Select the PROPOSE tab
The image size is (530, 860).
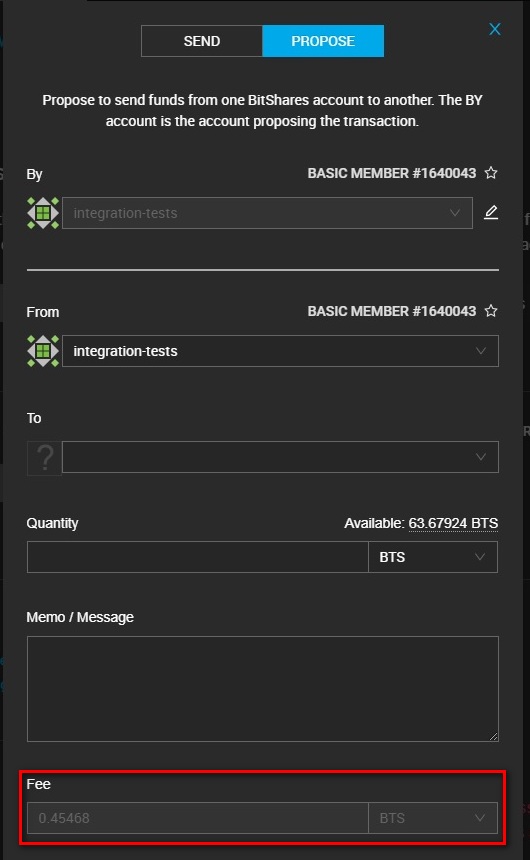click(x=323, y=41)
